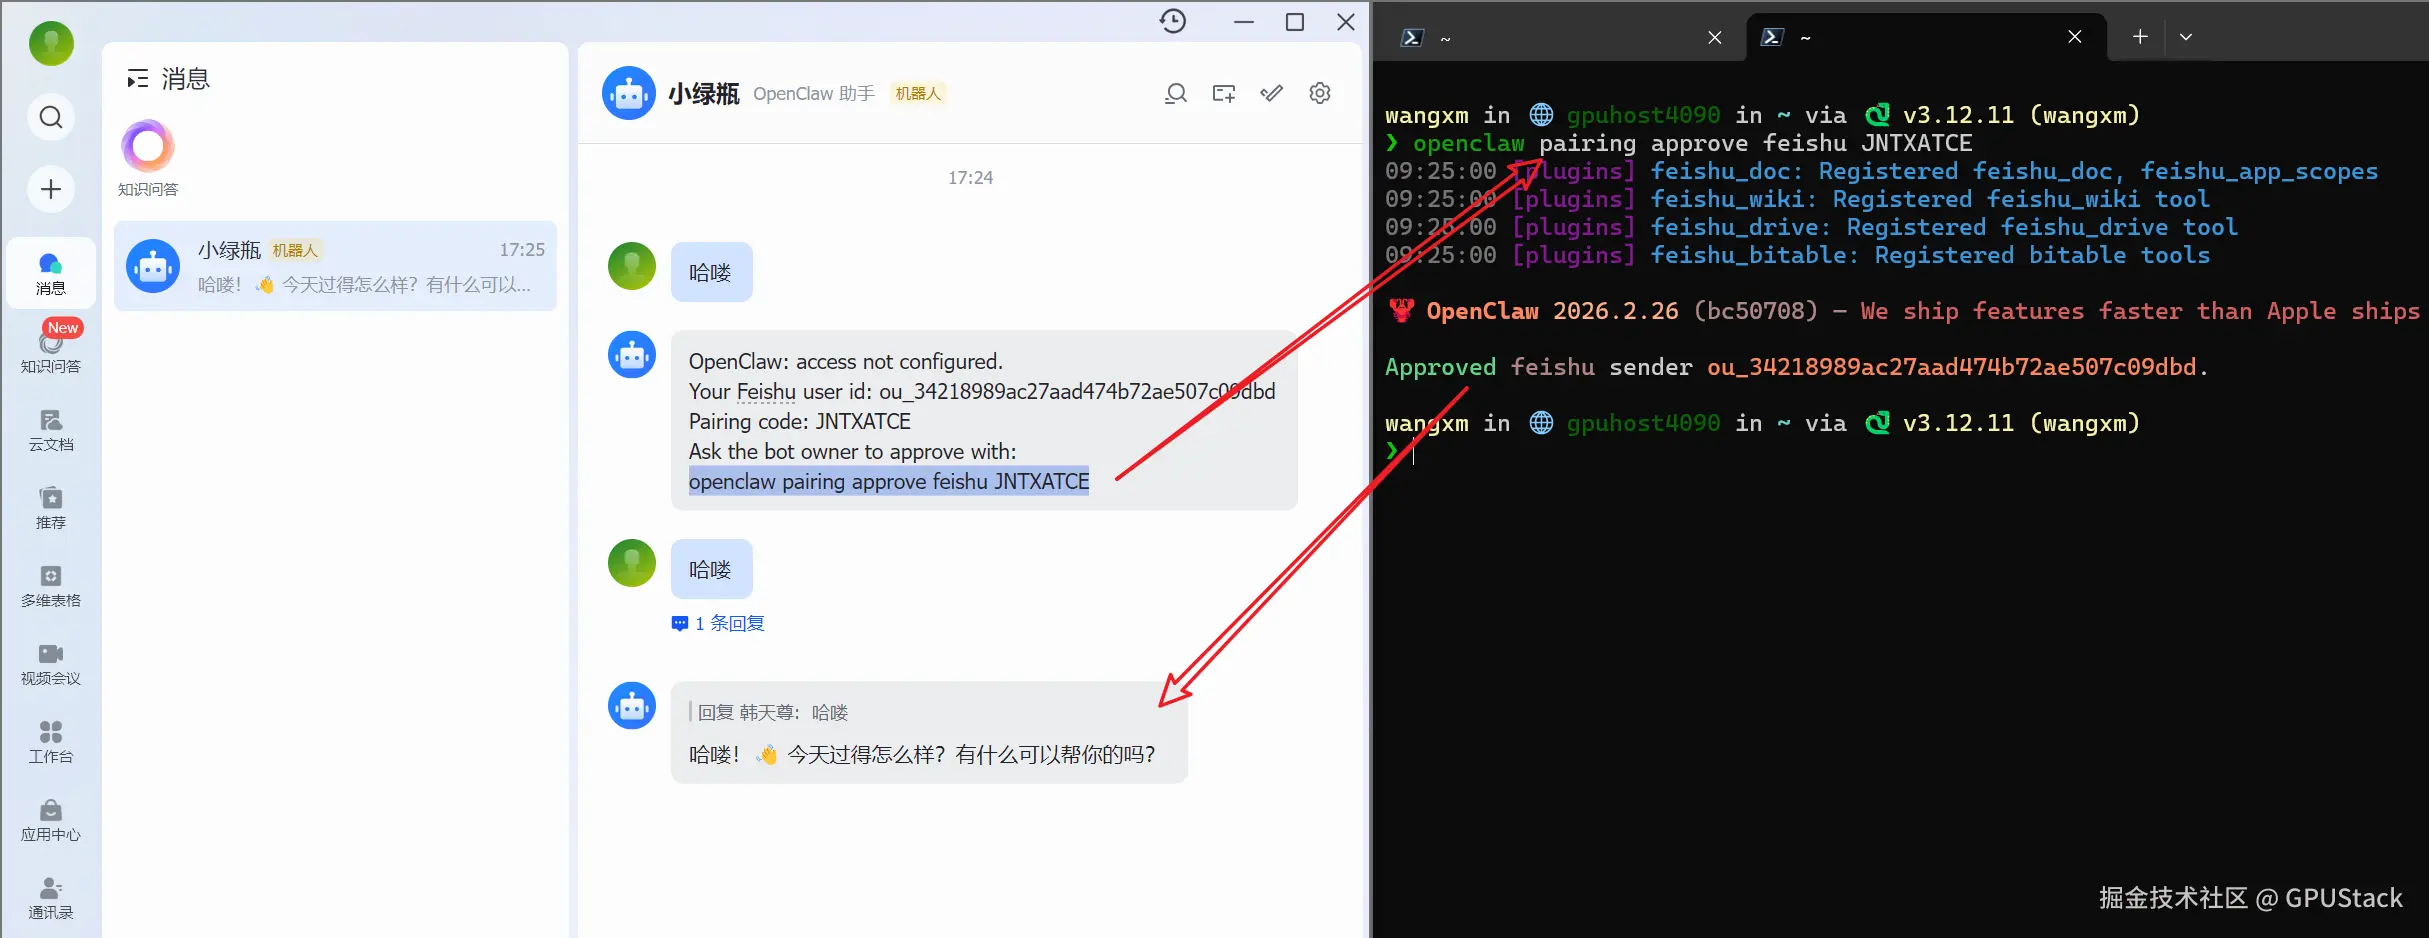Click the plus create button in sidebar
Image resolution: width=2429 pixels, height=938 pixels.
(x=51, y=189)
